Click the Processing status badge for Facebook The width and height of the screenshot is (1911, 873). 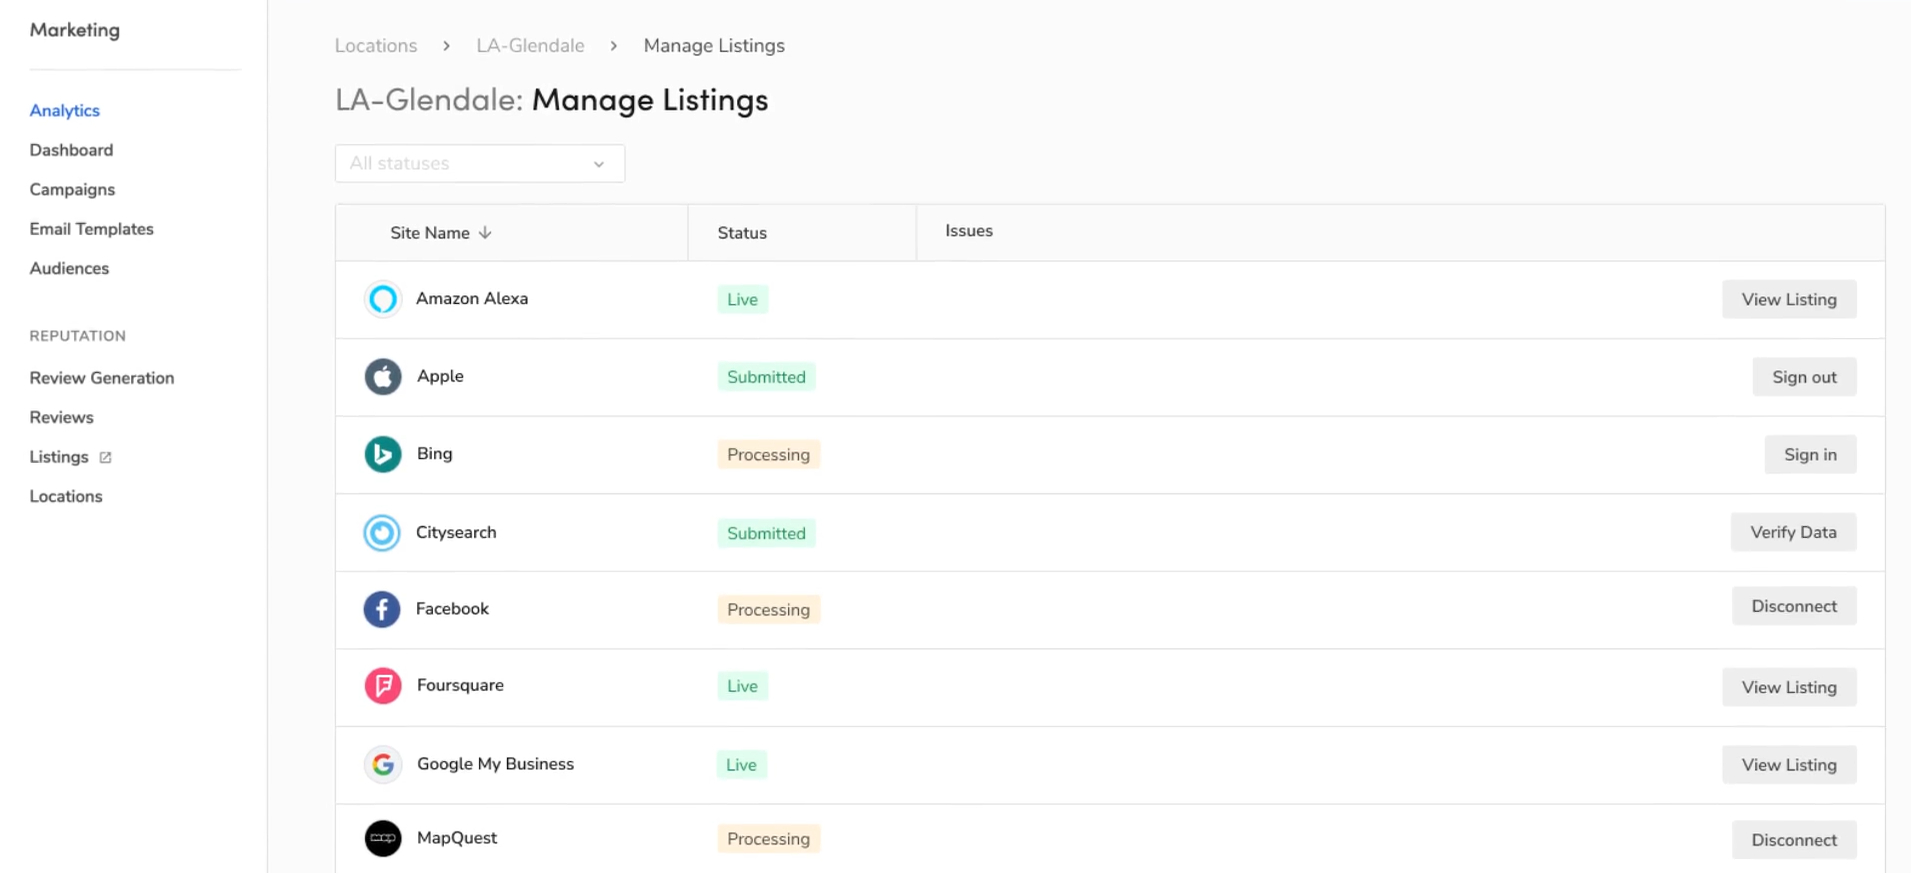(x=768, y=610)
